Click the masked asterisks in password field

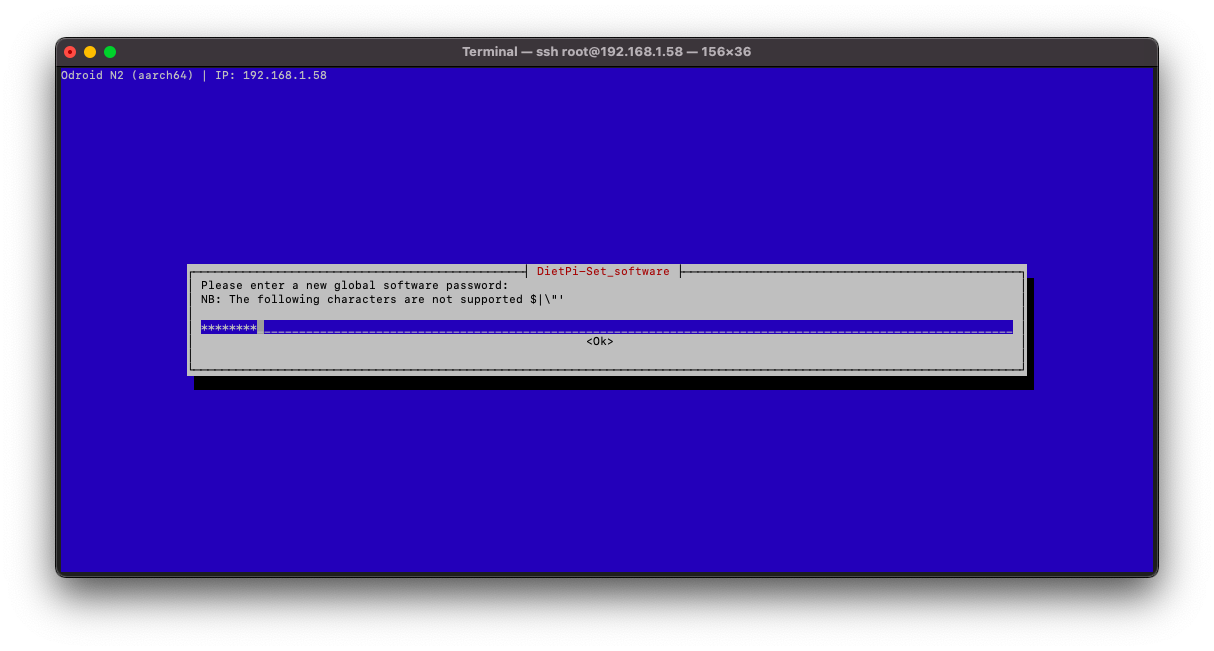(228, 327)
